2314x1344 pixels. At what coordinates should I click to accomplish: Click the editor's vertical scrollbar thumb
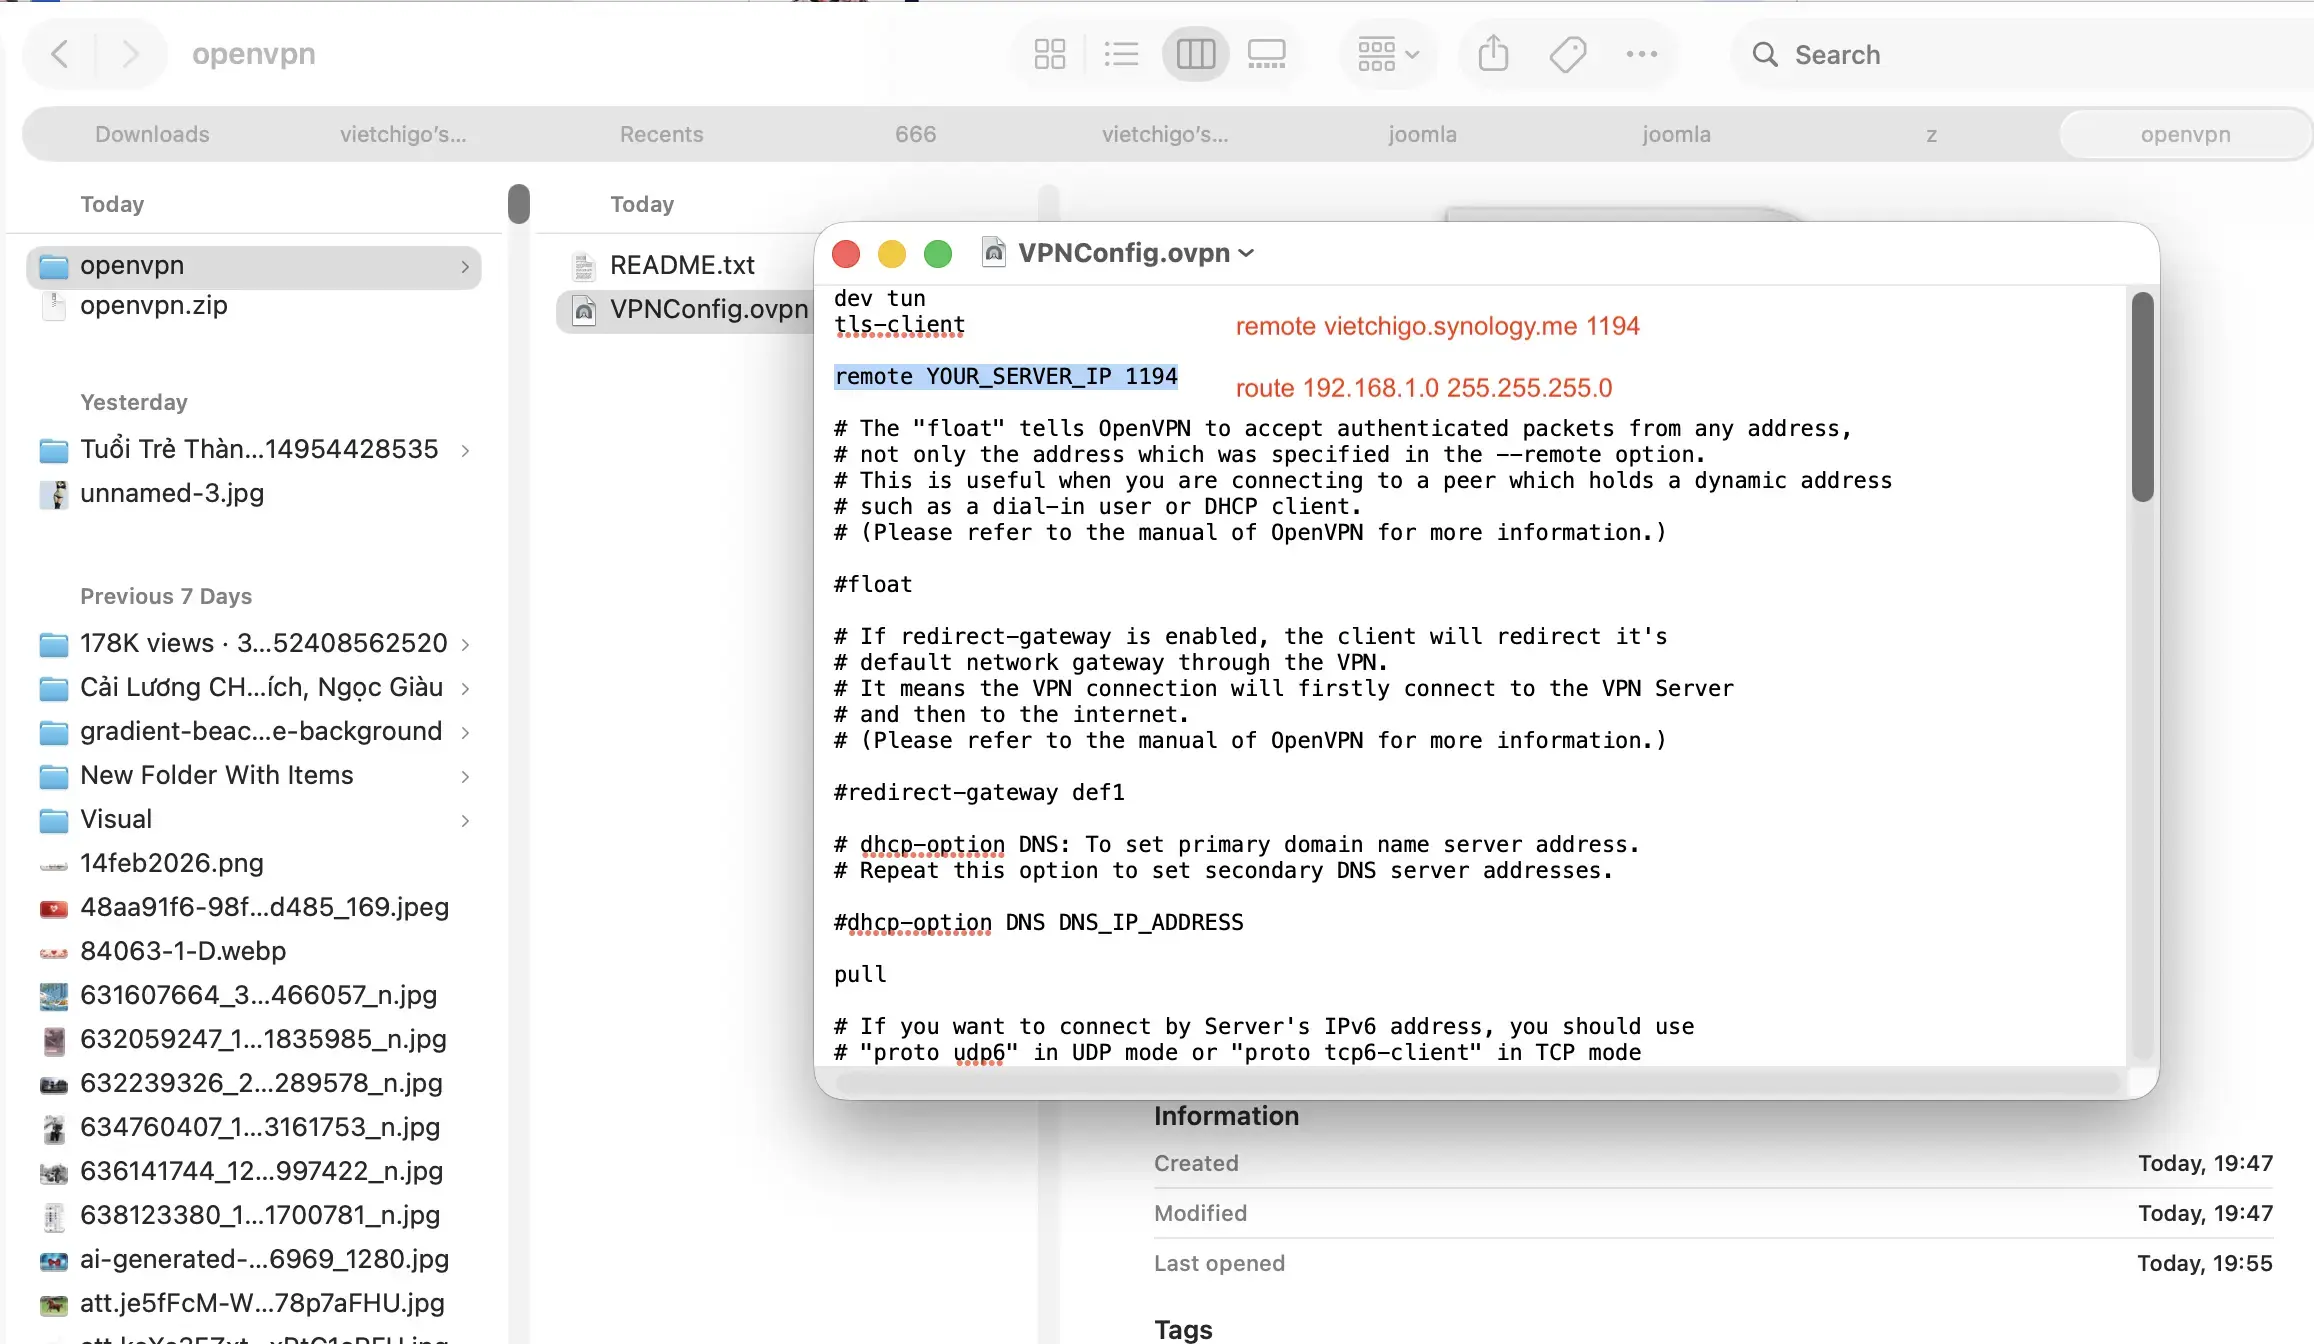2142,397
